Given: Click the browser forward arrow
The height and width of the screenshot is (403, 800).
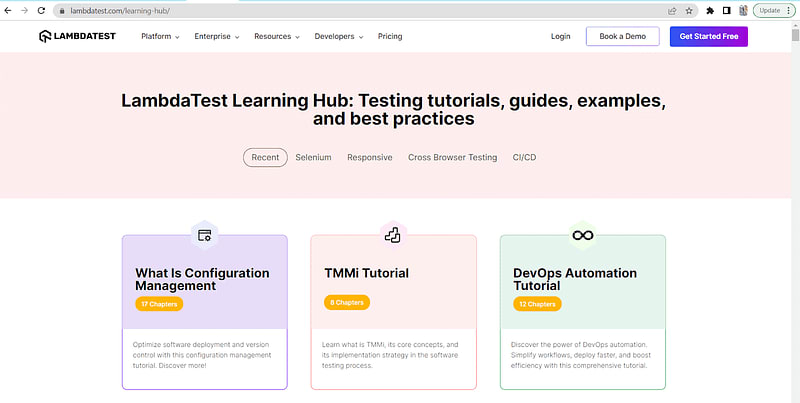Looking at the screenshot, I should pos(24,10).
